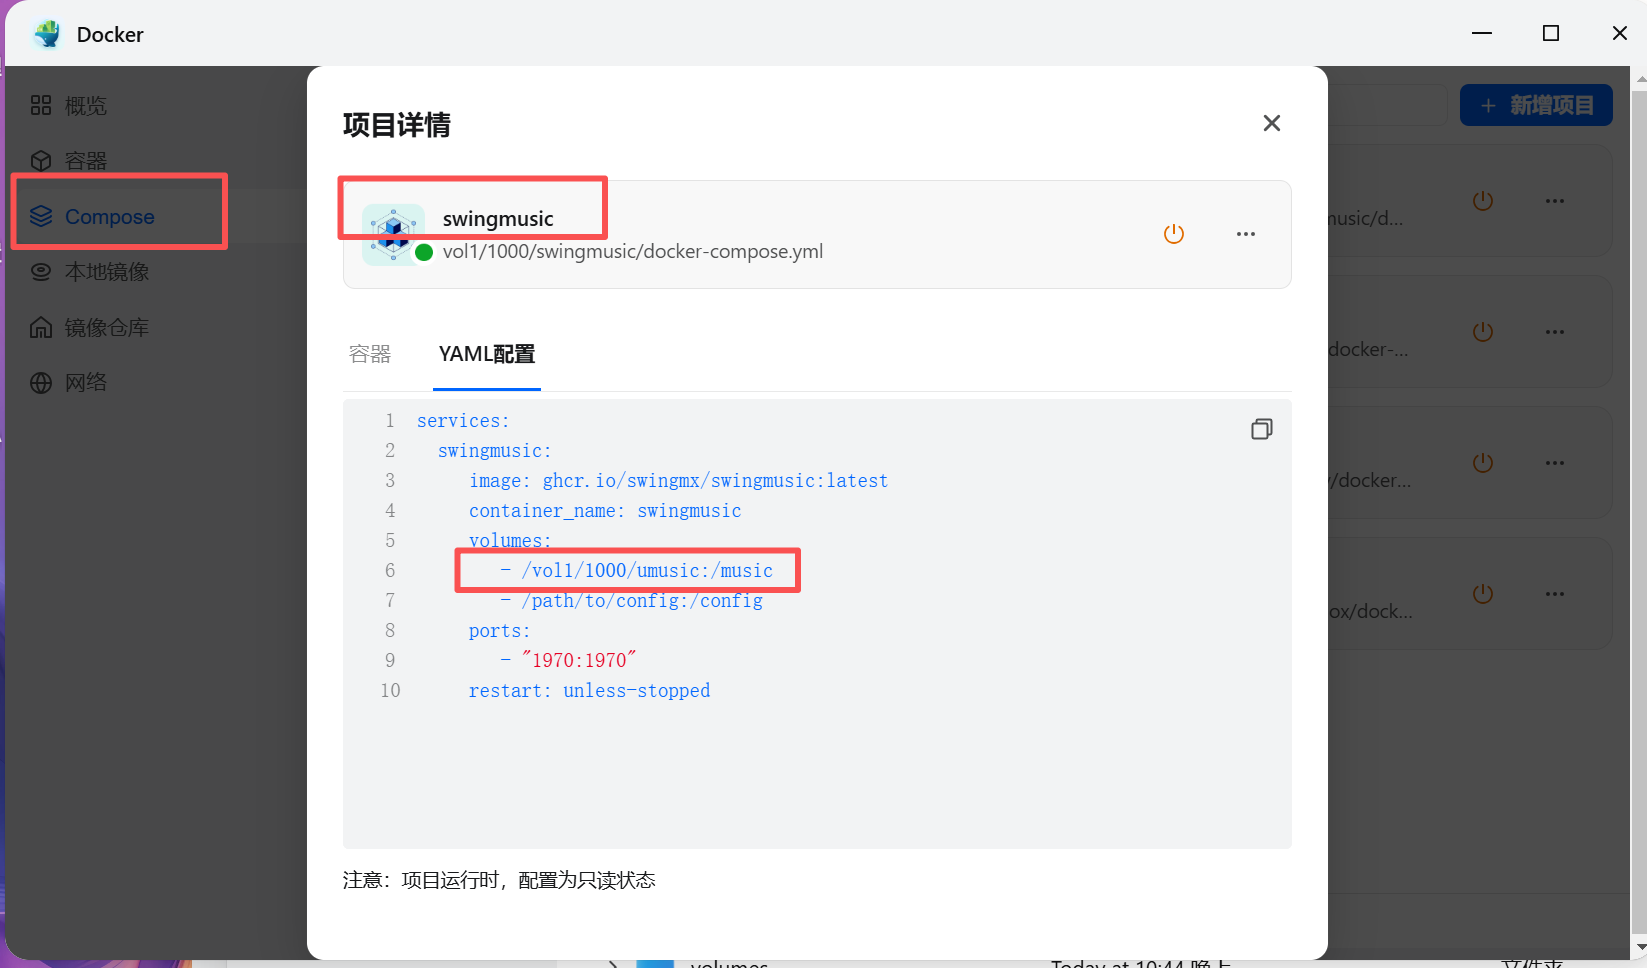This screenshot has width=1647, height=968.
Task: Maximize the Docker window
Action: (1551, 33)
